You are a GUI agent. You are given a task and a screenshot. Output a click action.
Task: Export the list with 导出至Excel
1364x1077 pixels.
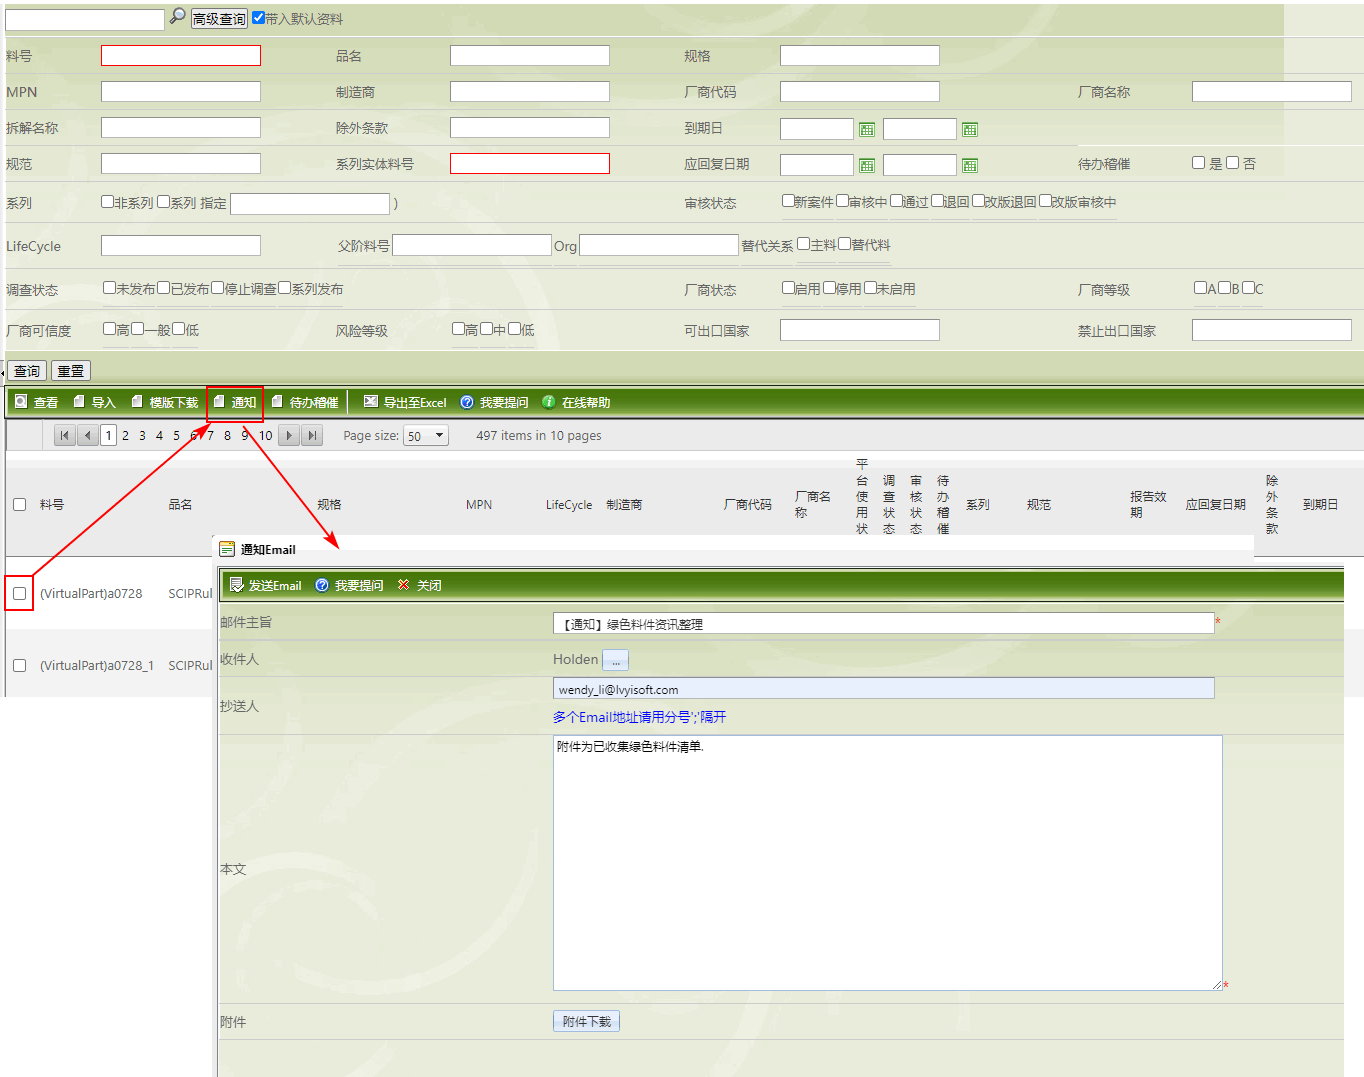point(405,402)
